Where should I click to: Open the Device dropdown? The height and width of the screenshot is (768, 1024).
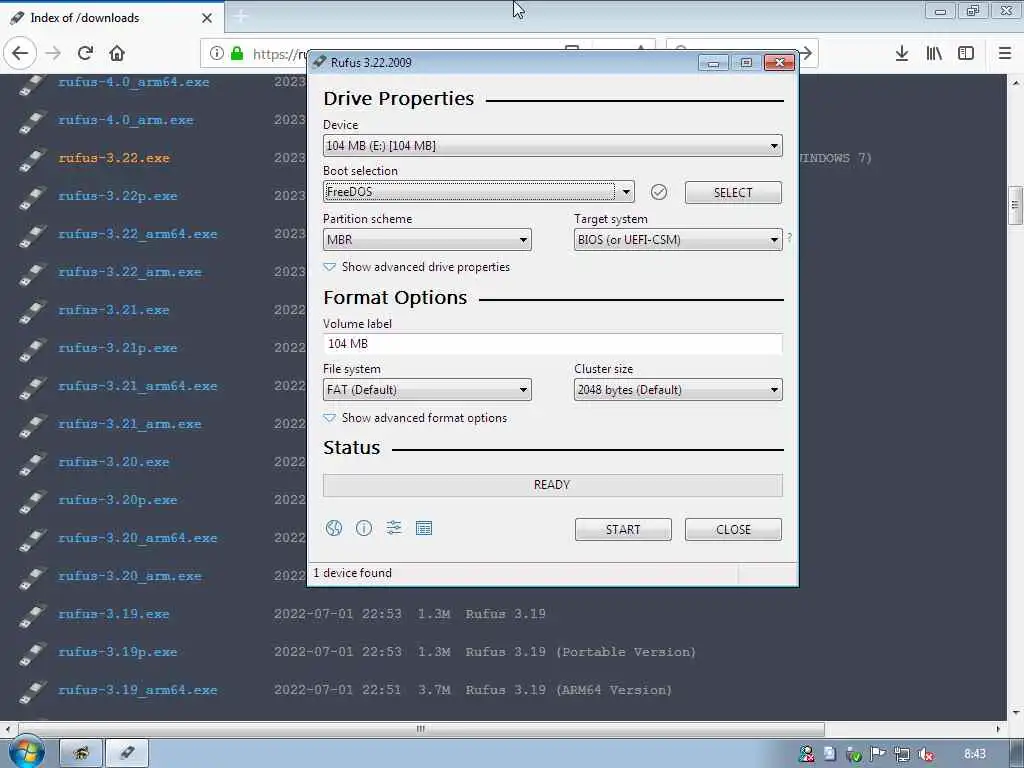[552, 146]
